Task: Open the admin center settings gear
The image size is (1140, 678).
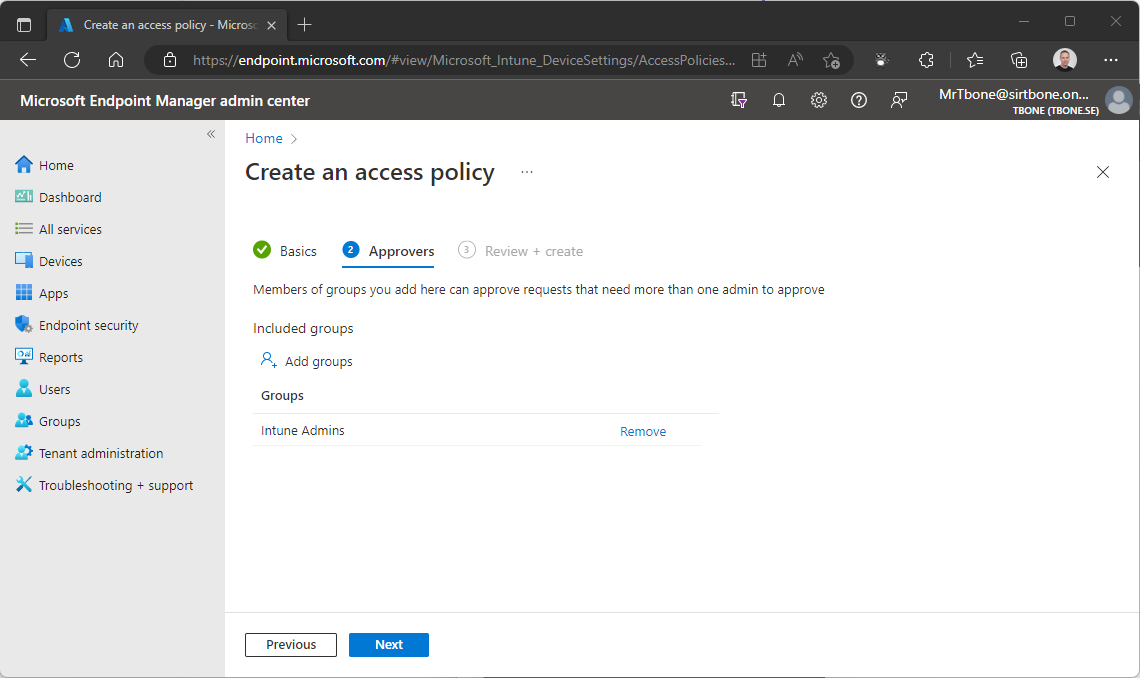Action: tap(818, 100)
